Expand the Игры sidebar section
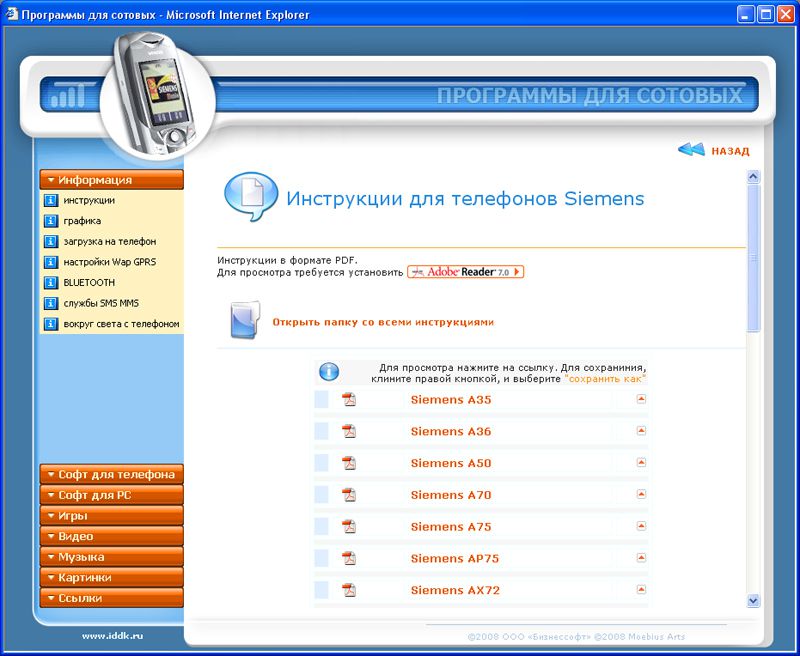The width and height of the screenshot is (800, 656). [111, 516]
